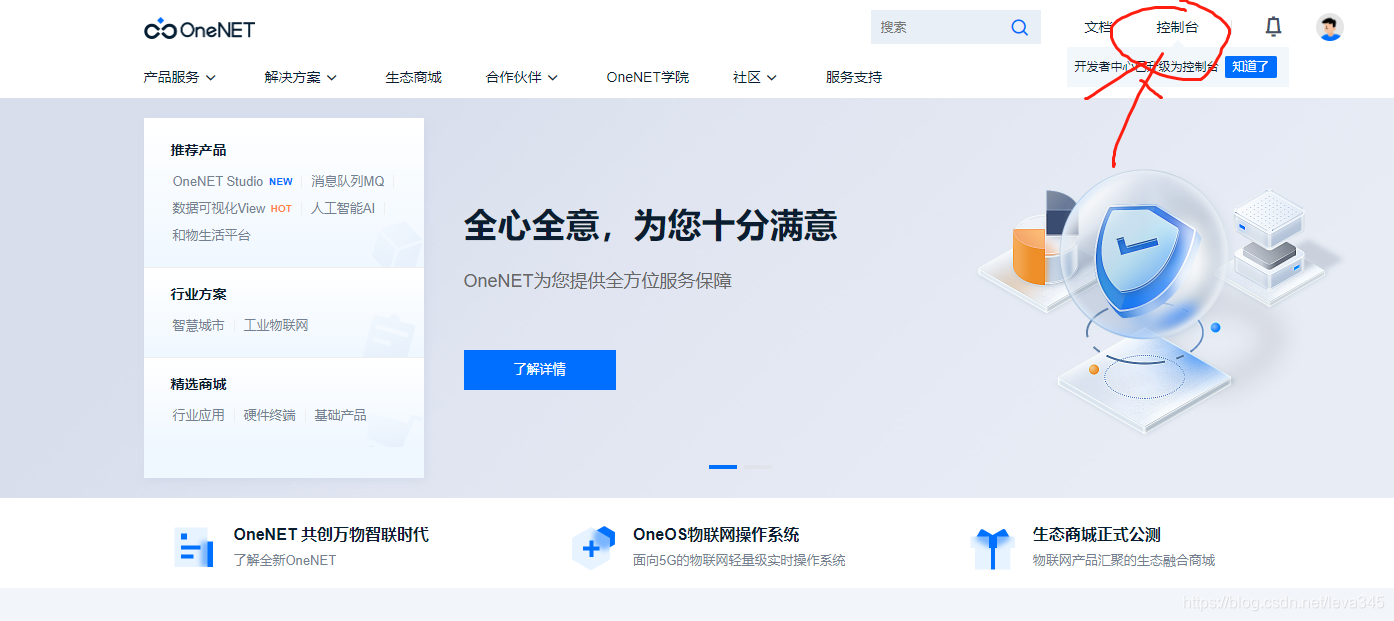Open the OneNET学院 menu item

coord(647,77)
